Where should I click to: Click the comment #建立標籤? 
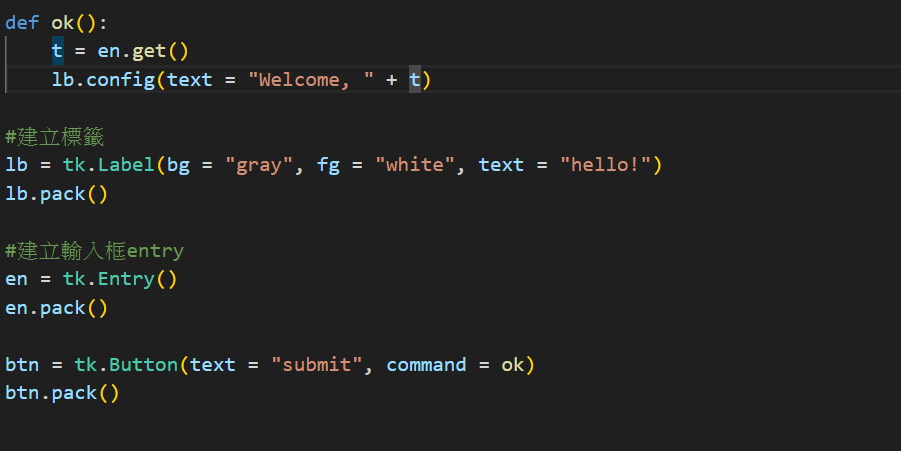[55, 137]
